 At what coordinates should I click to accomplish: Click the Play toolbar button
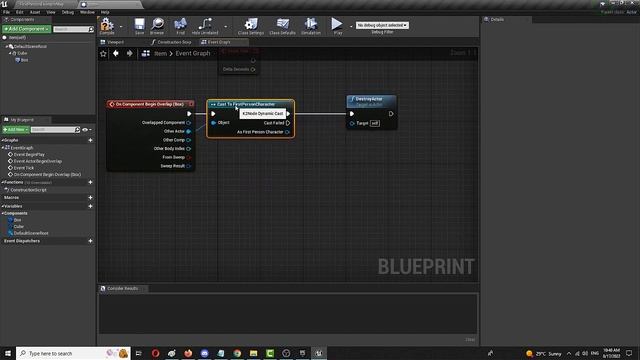pyautogui.click(x=337, y=26)
